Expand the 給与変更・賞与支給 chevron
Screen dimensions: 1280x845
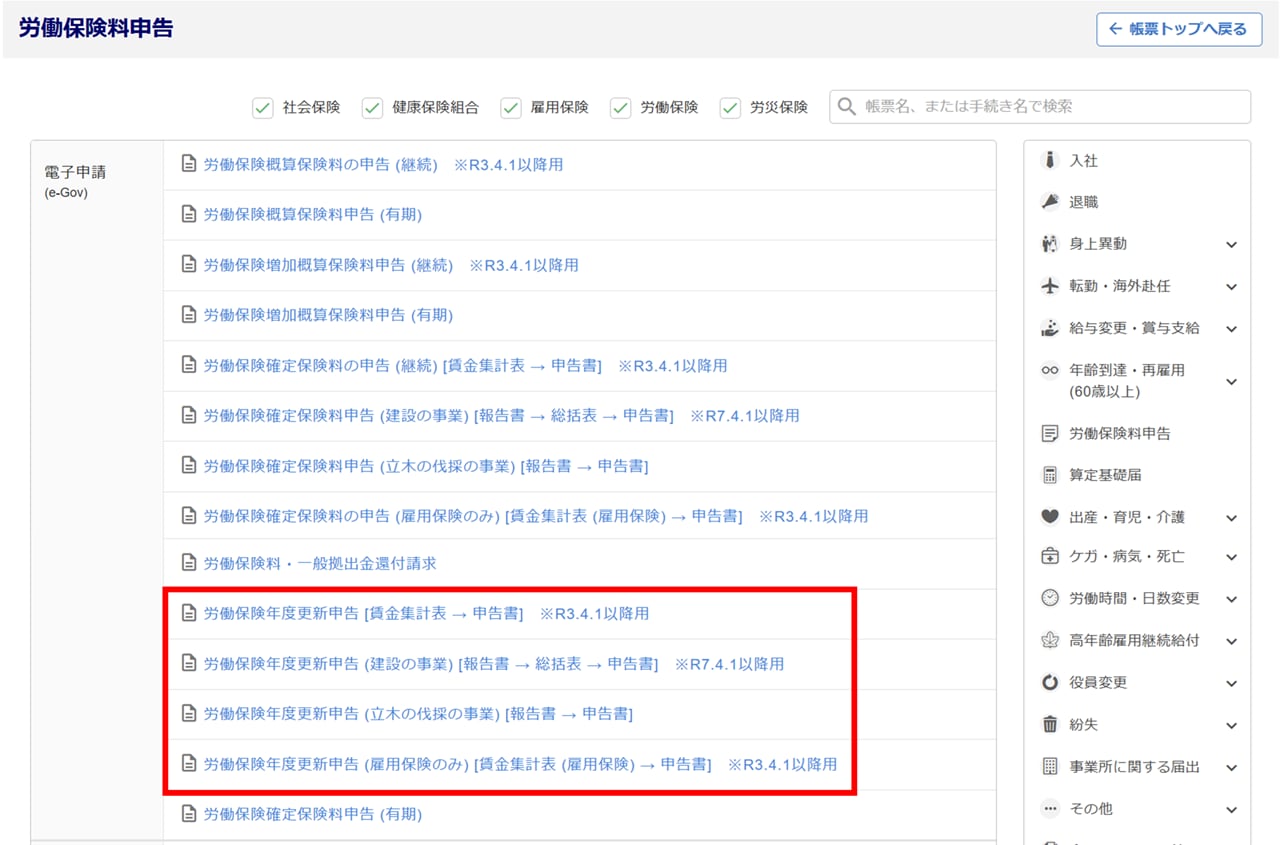[1231, 329]
